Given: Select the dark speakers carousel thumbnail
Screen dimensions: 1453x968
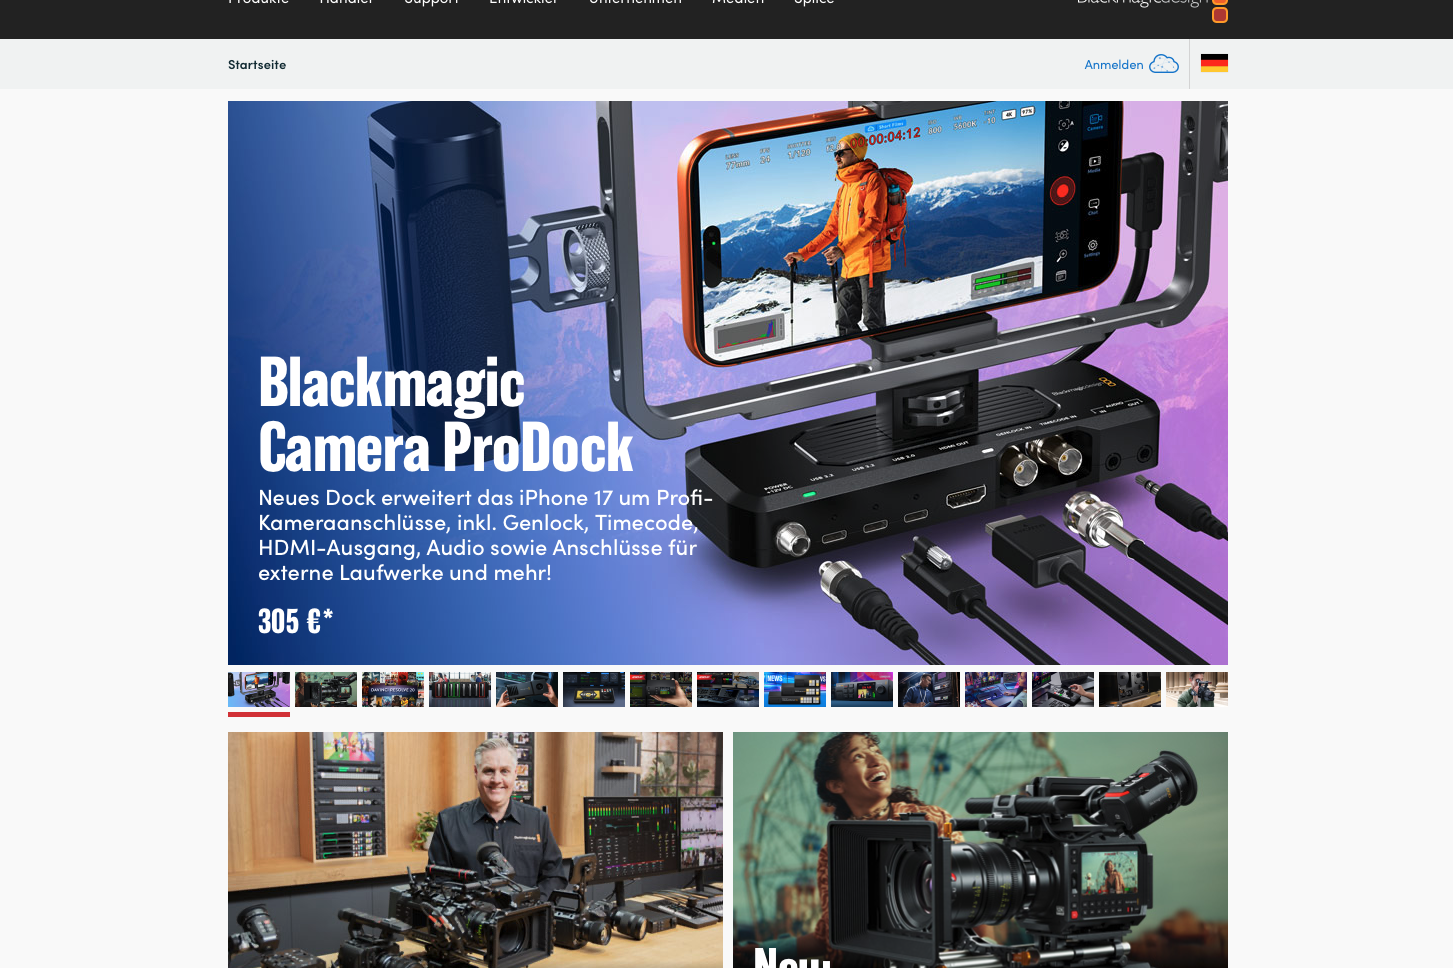Looking at the screenshot, I should point(1129,689).
